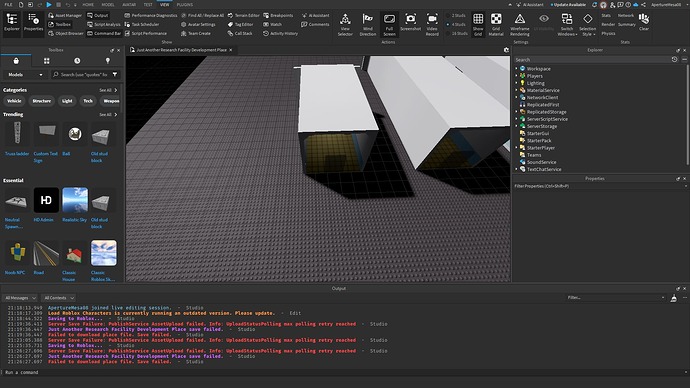Click the Explorer Search field
This screenshot has height=388, width=690.
click(592, 59)
